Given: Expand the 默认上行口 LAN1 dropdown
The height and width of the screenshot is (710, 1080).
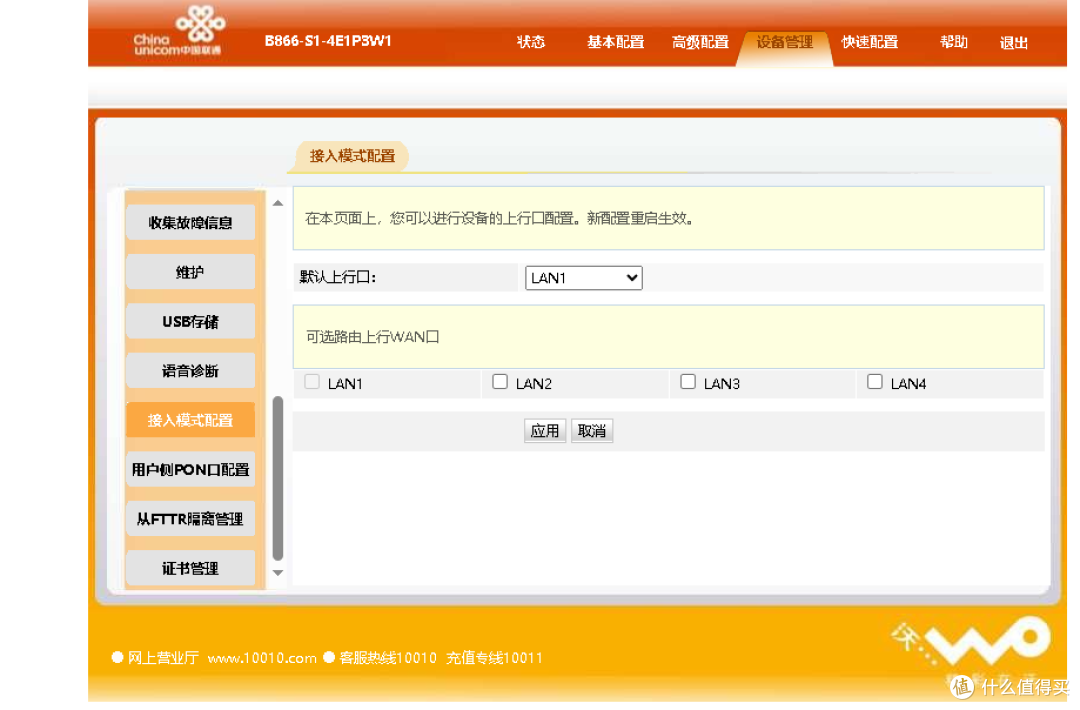Looking at the screenshot, I should [583, 278].
